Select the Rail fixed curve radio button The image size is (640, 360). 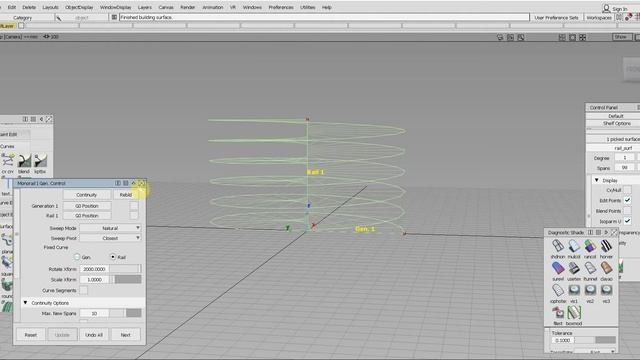tap(113, 257)
